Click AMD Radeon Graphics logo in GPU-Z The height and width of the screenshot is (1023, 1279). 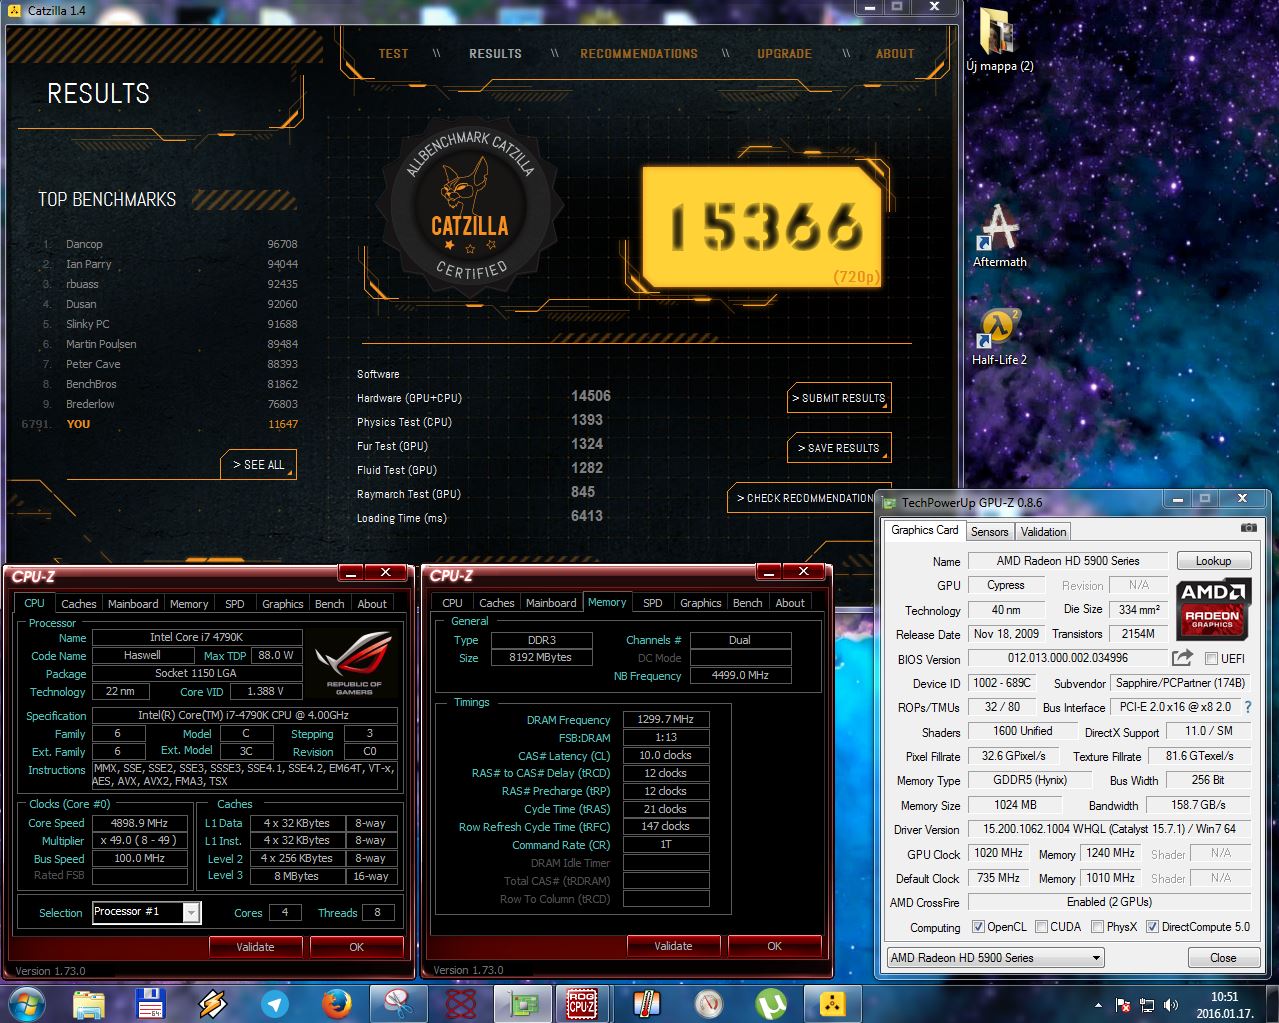point(1212,608)
